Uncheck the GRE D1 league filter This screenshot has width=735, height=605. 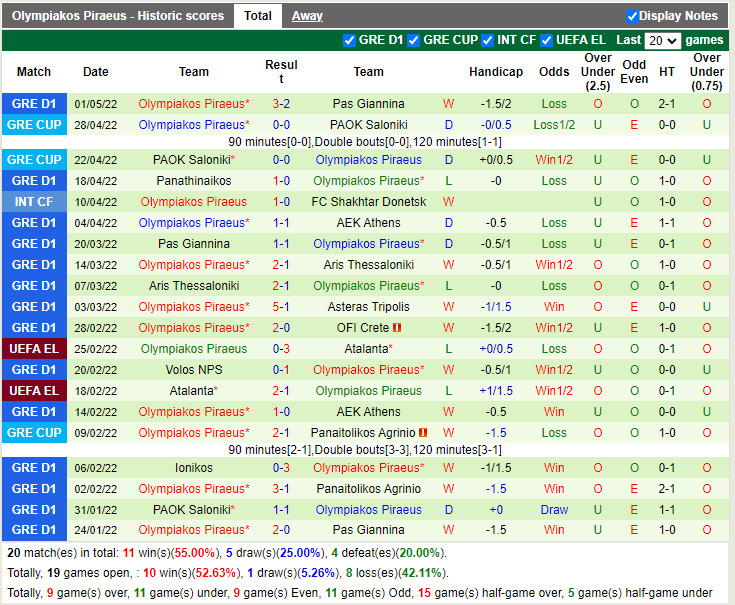pyautogui.click(x=349, y=40)
